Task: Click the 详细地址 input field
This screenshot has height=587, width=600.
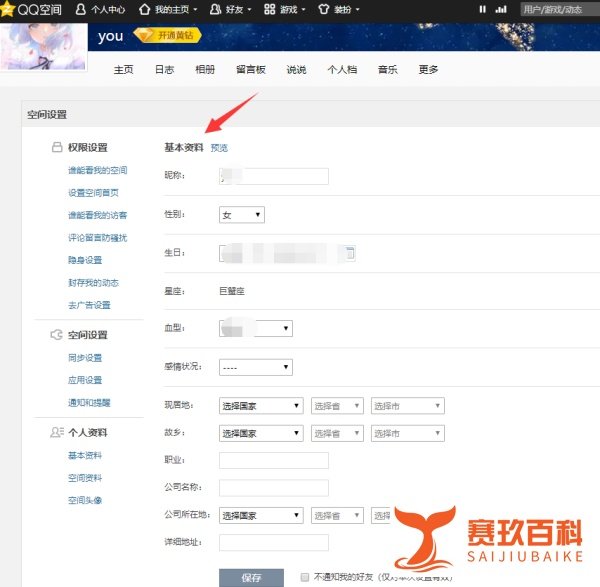Action: point(274,543)
